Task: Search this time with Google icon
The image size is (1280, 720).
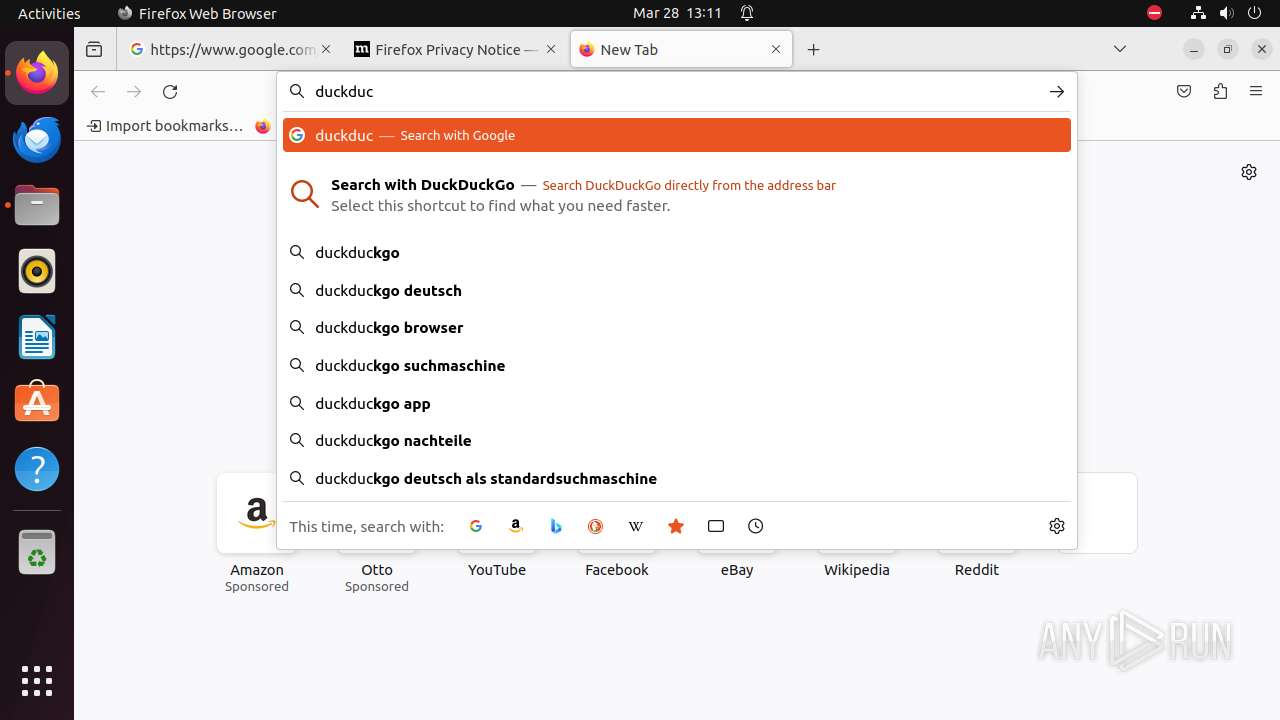Action: tap(476, 526)
